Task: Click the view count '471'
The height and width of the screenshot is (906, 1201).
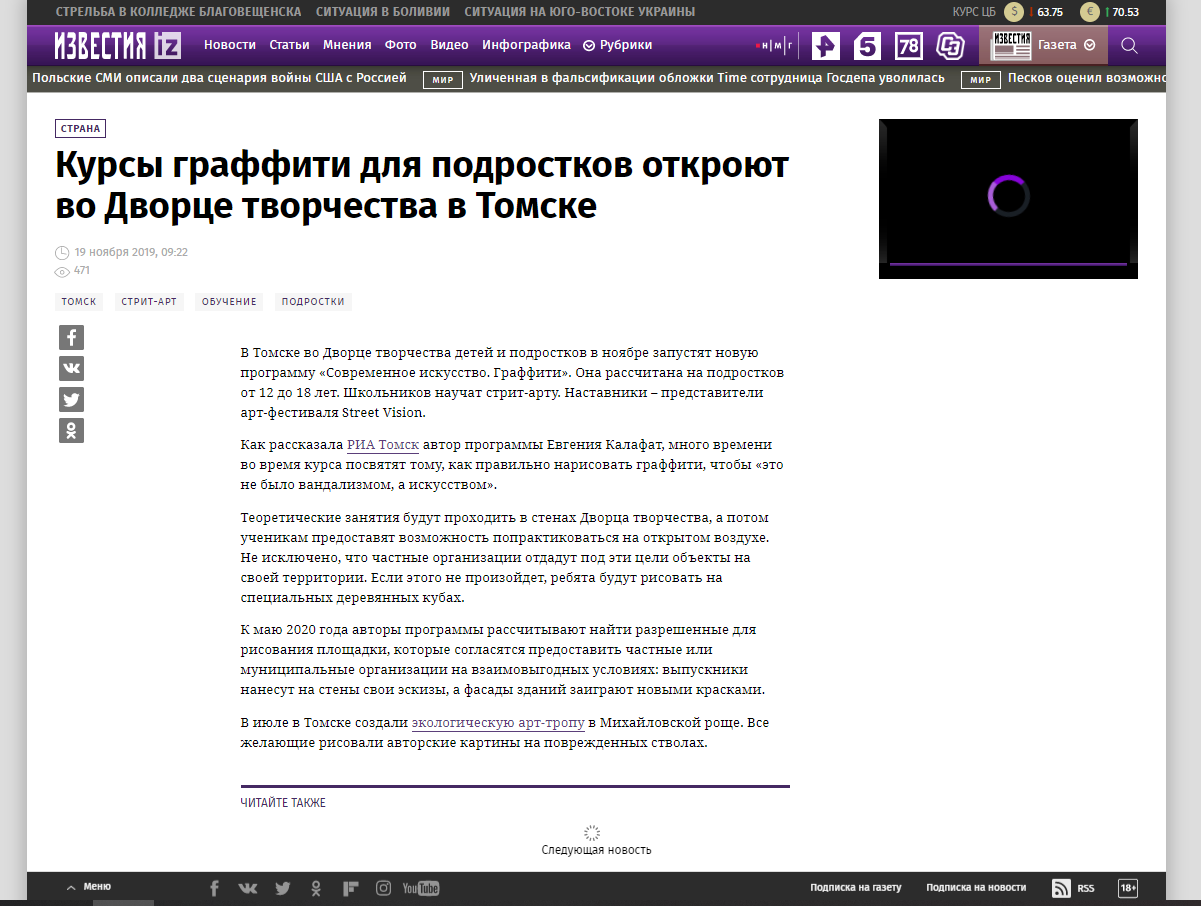Action: 82,270
